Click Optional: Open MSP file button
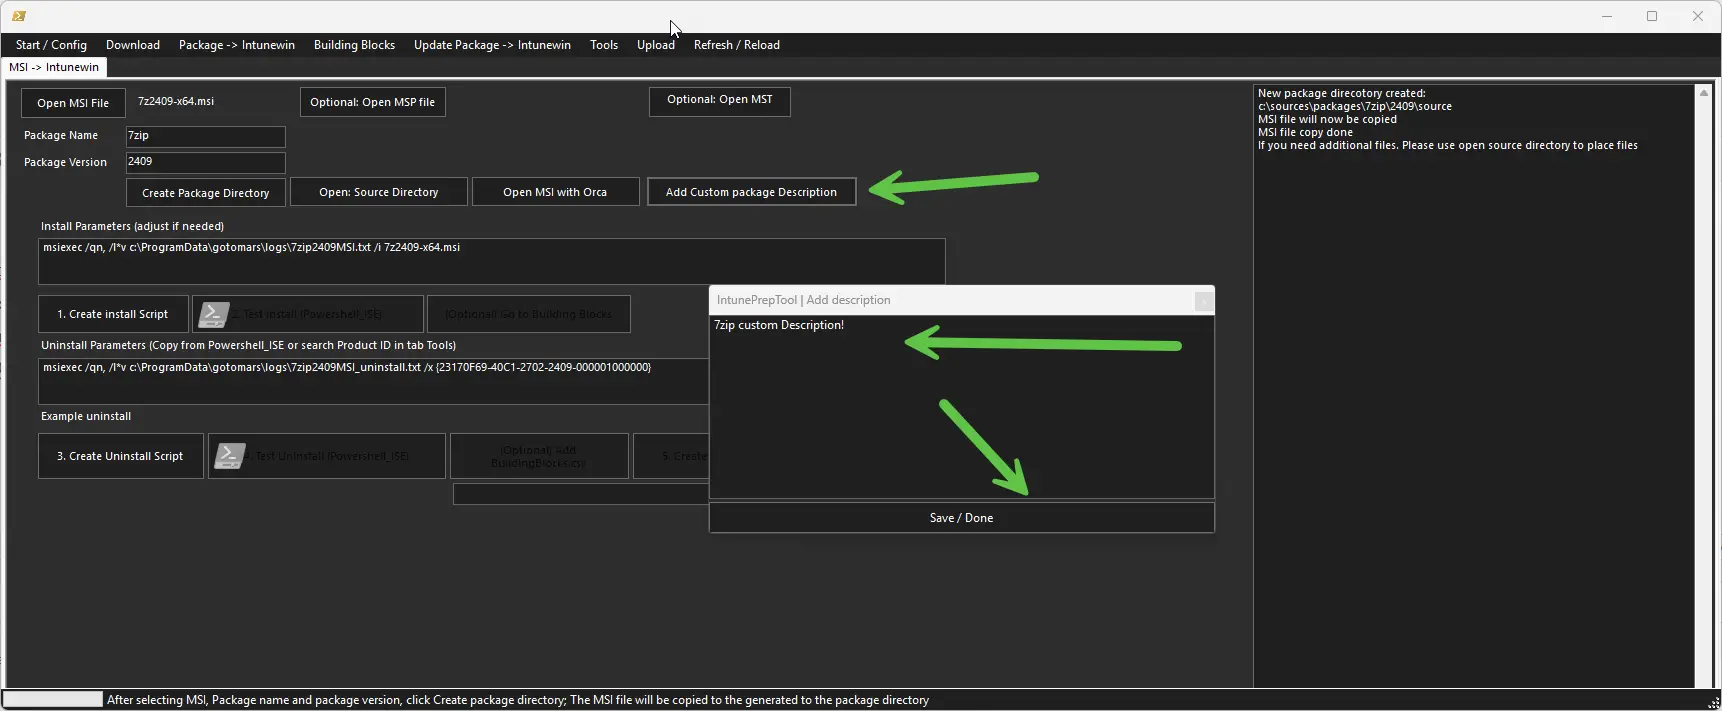1722x711 pixels. [x=372, y=102]
